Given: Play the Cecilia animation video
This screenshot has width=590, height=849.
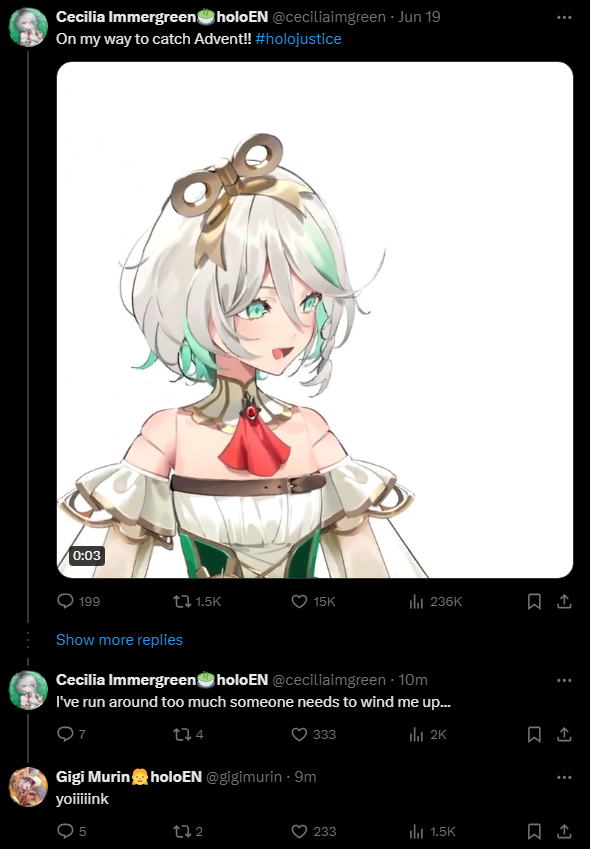Looking at the screenshot, I should point(314,320).
